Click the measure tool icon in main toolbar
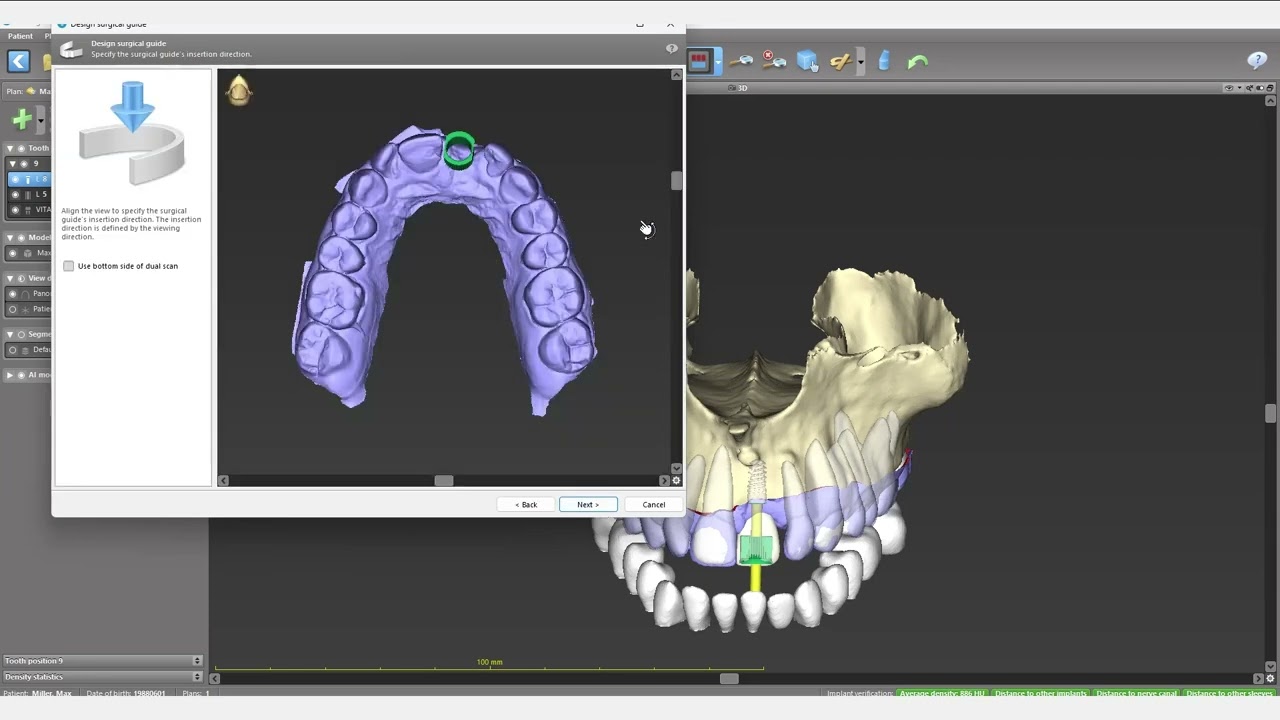 pyautogui.click(x=742, y=62)
